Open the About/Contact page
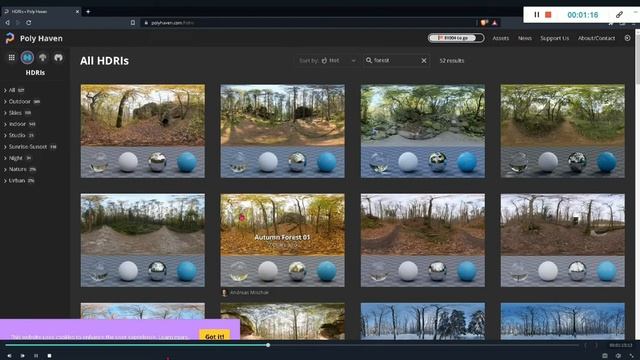Image resolution: width=640 pixels, height=360 pixels. (x=596, y=38)
